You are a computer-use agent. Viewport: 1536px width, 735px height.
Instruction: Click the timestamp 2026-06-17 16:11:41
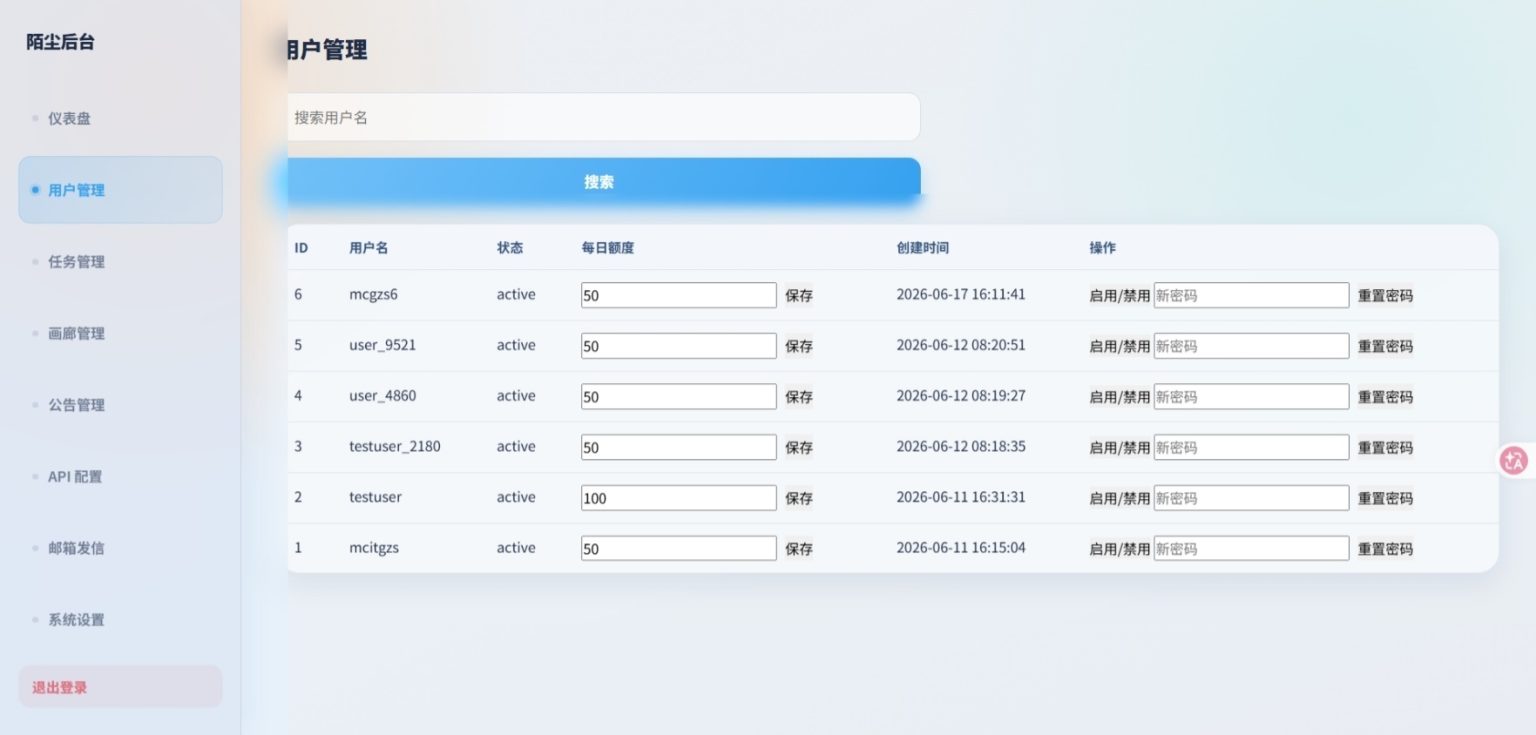pyautogui.click(x=961, y=295)
